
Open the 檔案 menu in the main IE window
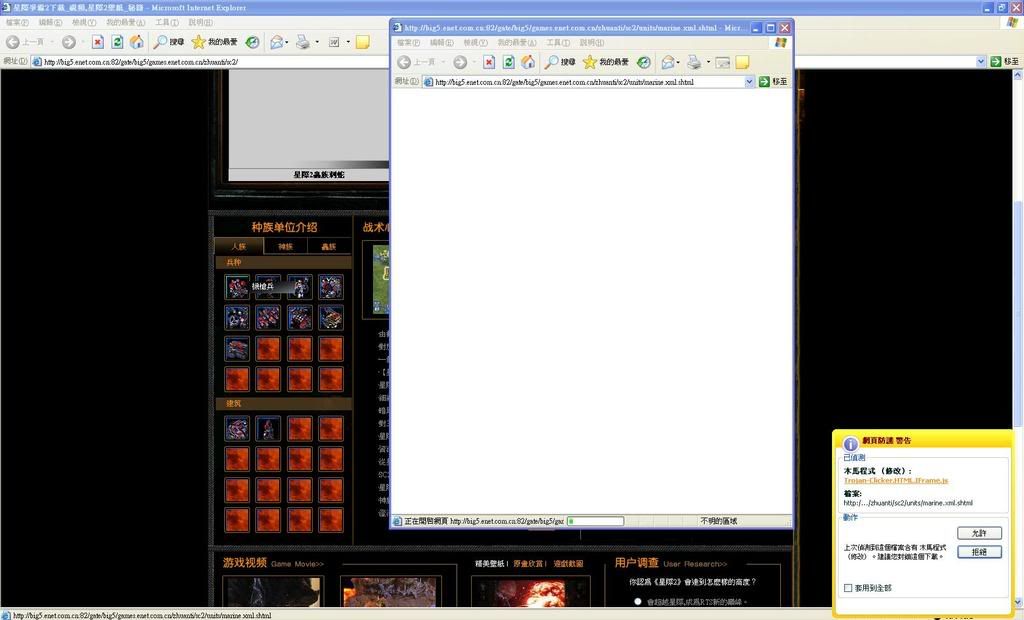point(17,22)
